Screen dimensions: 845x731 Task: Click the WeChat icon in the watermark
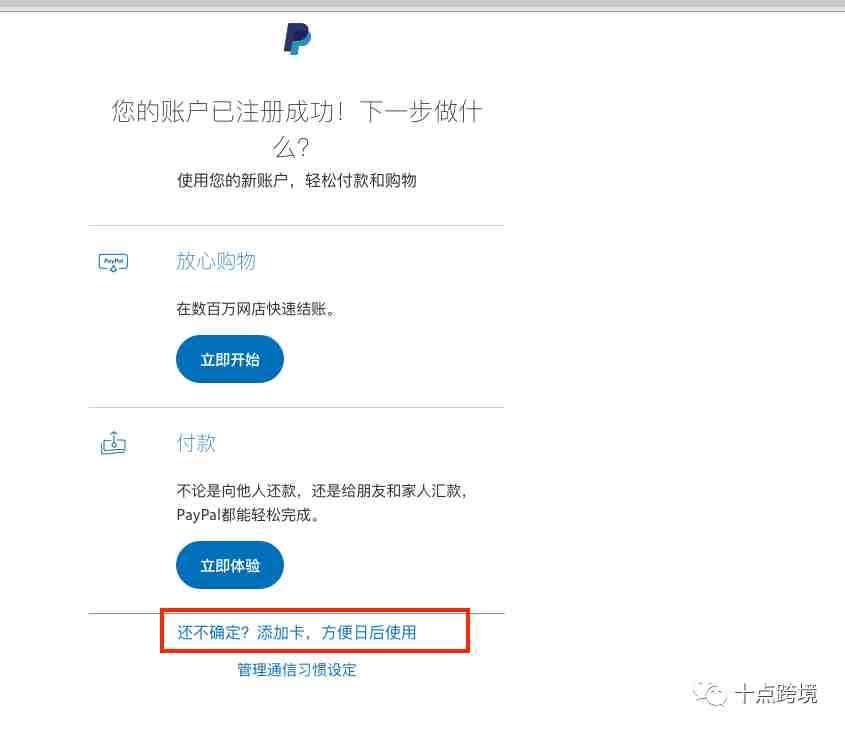(710, 693)
